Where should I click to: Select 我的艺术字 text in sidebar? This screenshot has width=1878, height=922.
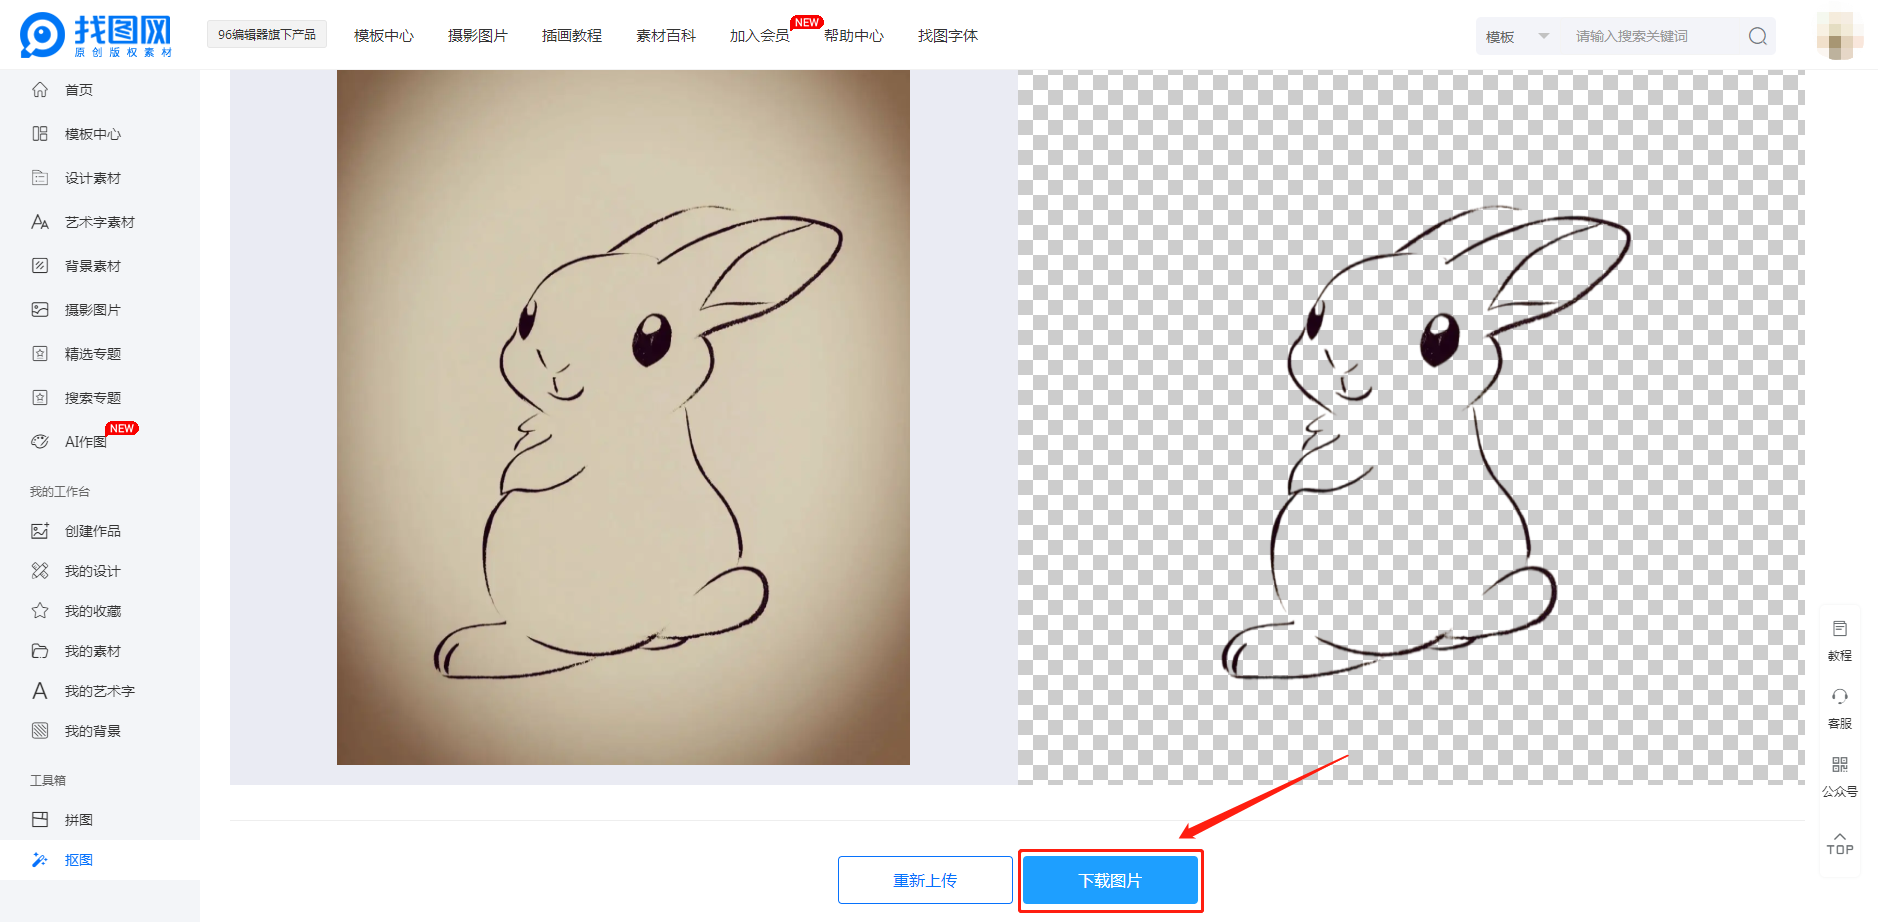tap(100, 691)
